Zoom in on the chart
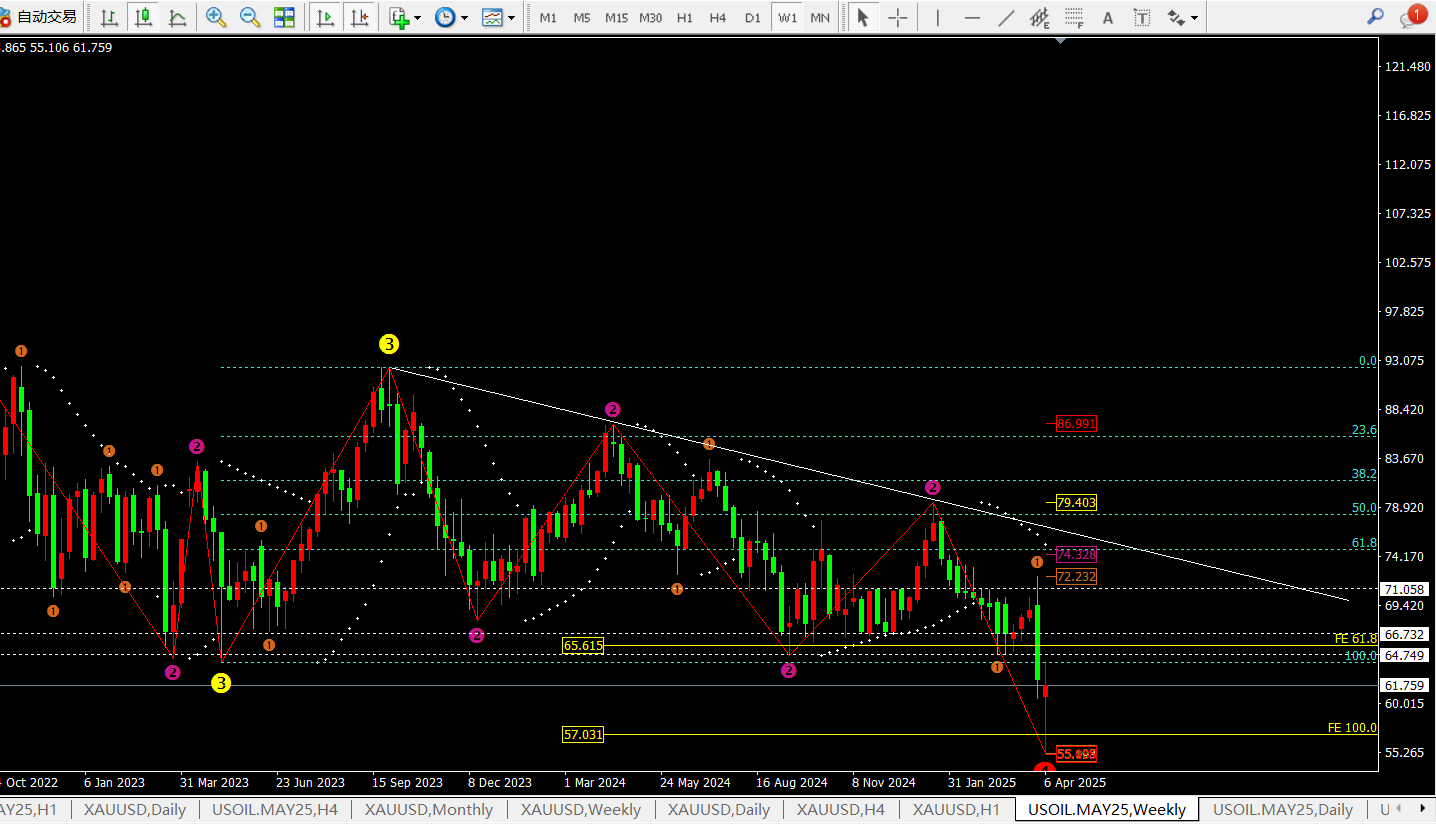 coord(215,17)
